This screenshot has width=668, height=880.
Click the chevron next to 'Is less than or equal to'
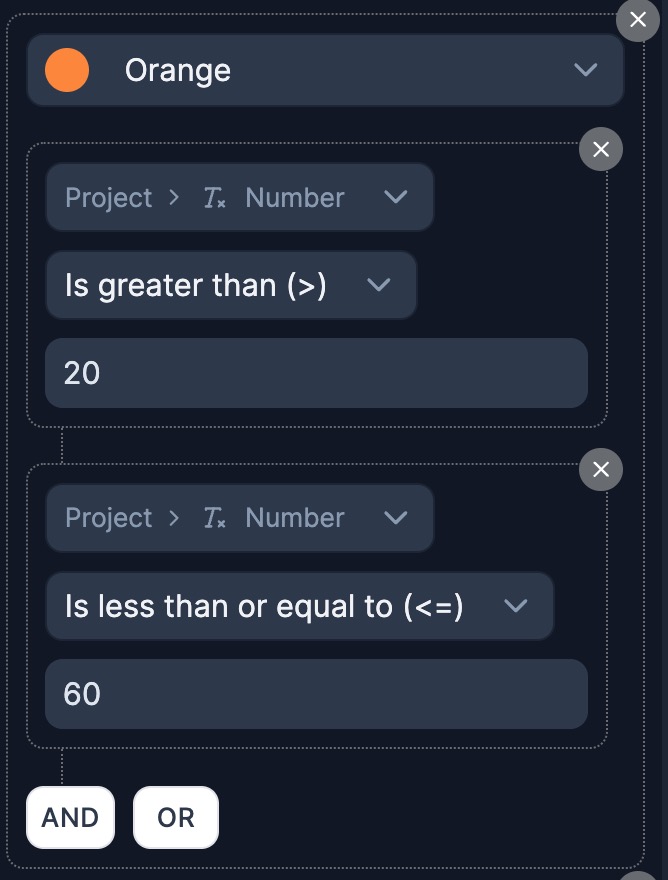point(515,606)
